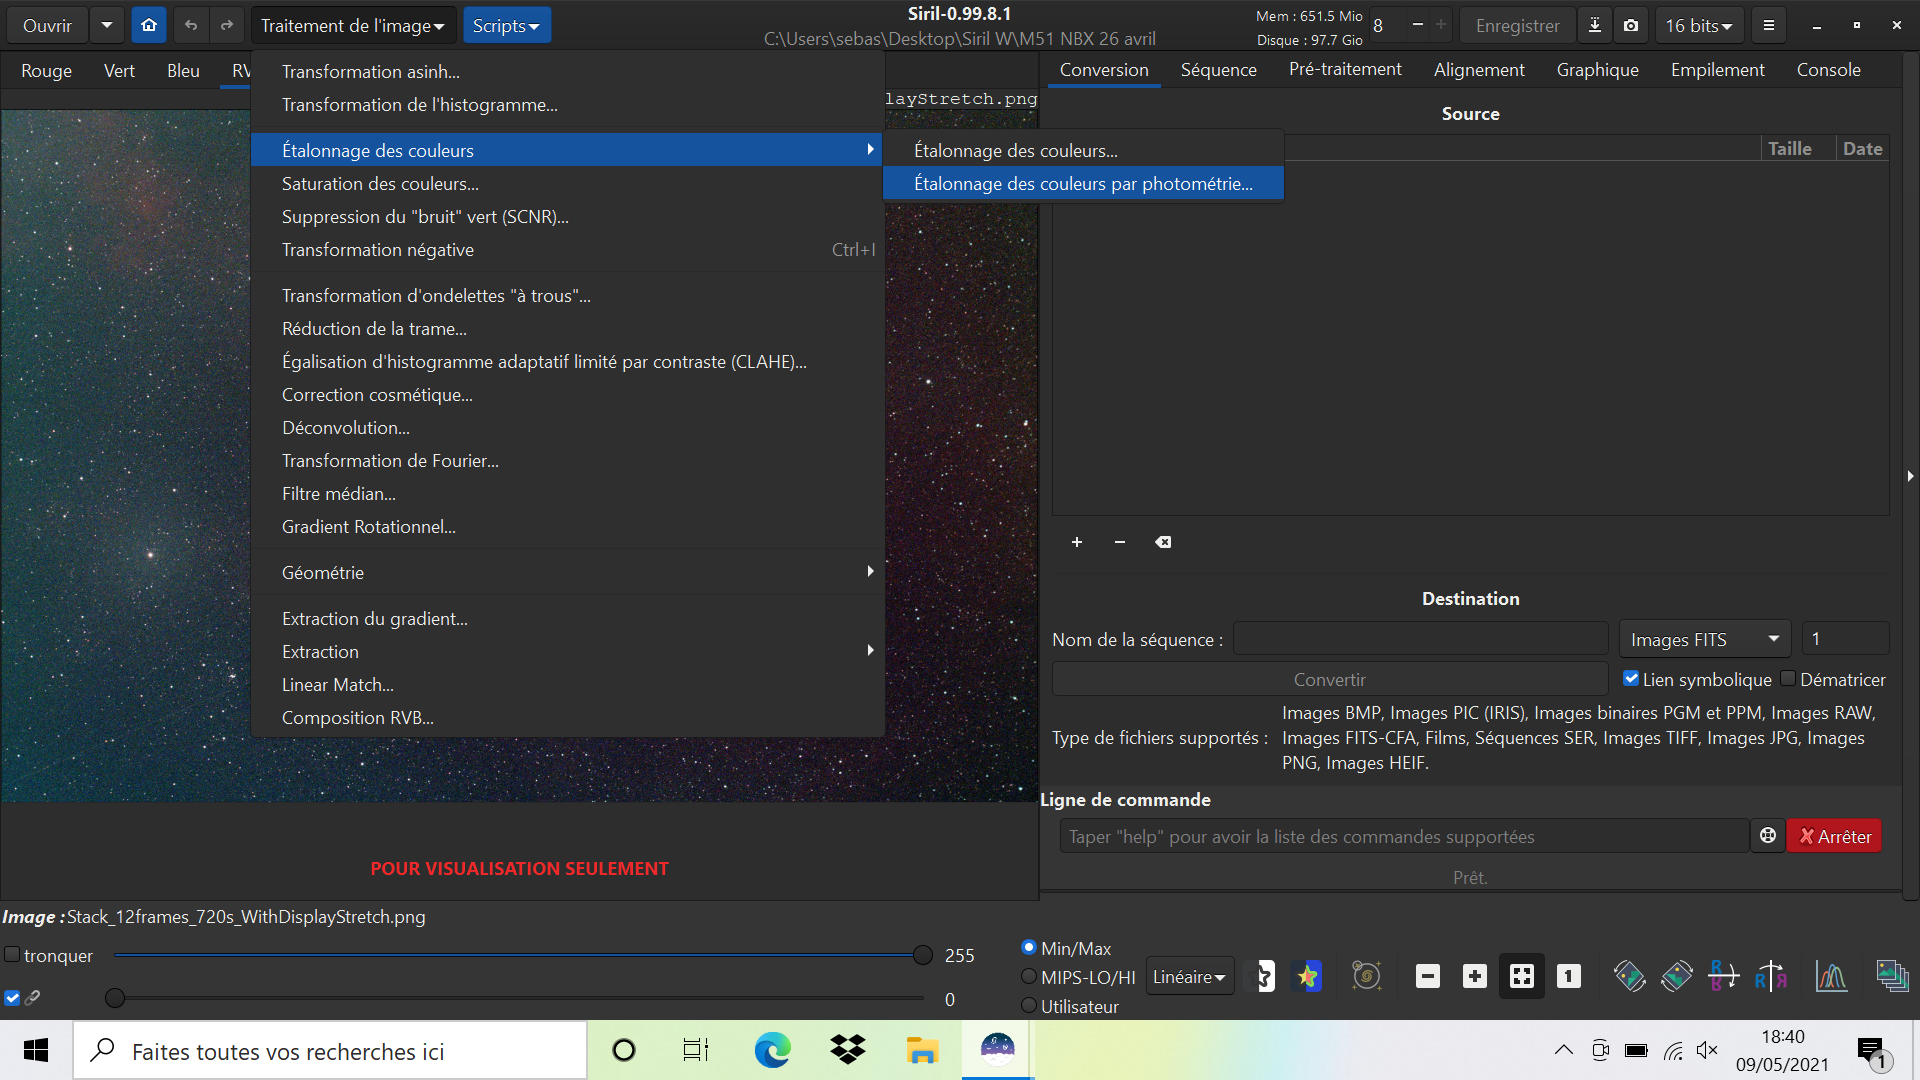Expand the Géométrie submenu
This screenshot has width=1920, height=1080.
click(568, 572)
